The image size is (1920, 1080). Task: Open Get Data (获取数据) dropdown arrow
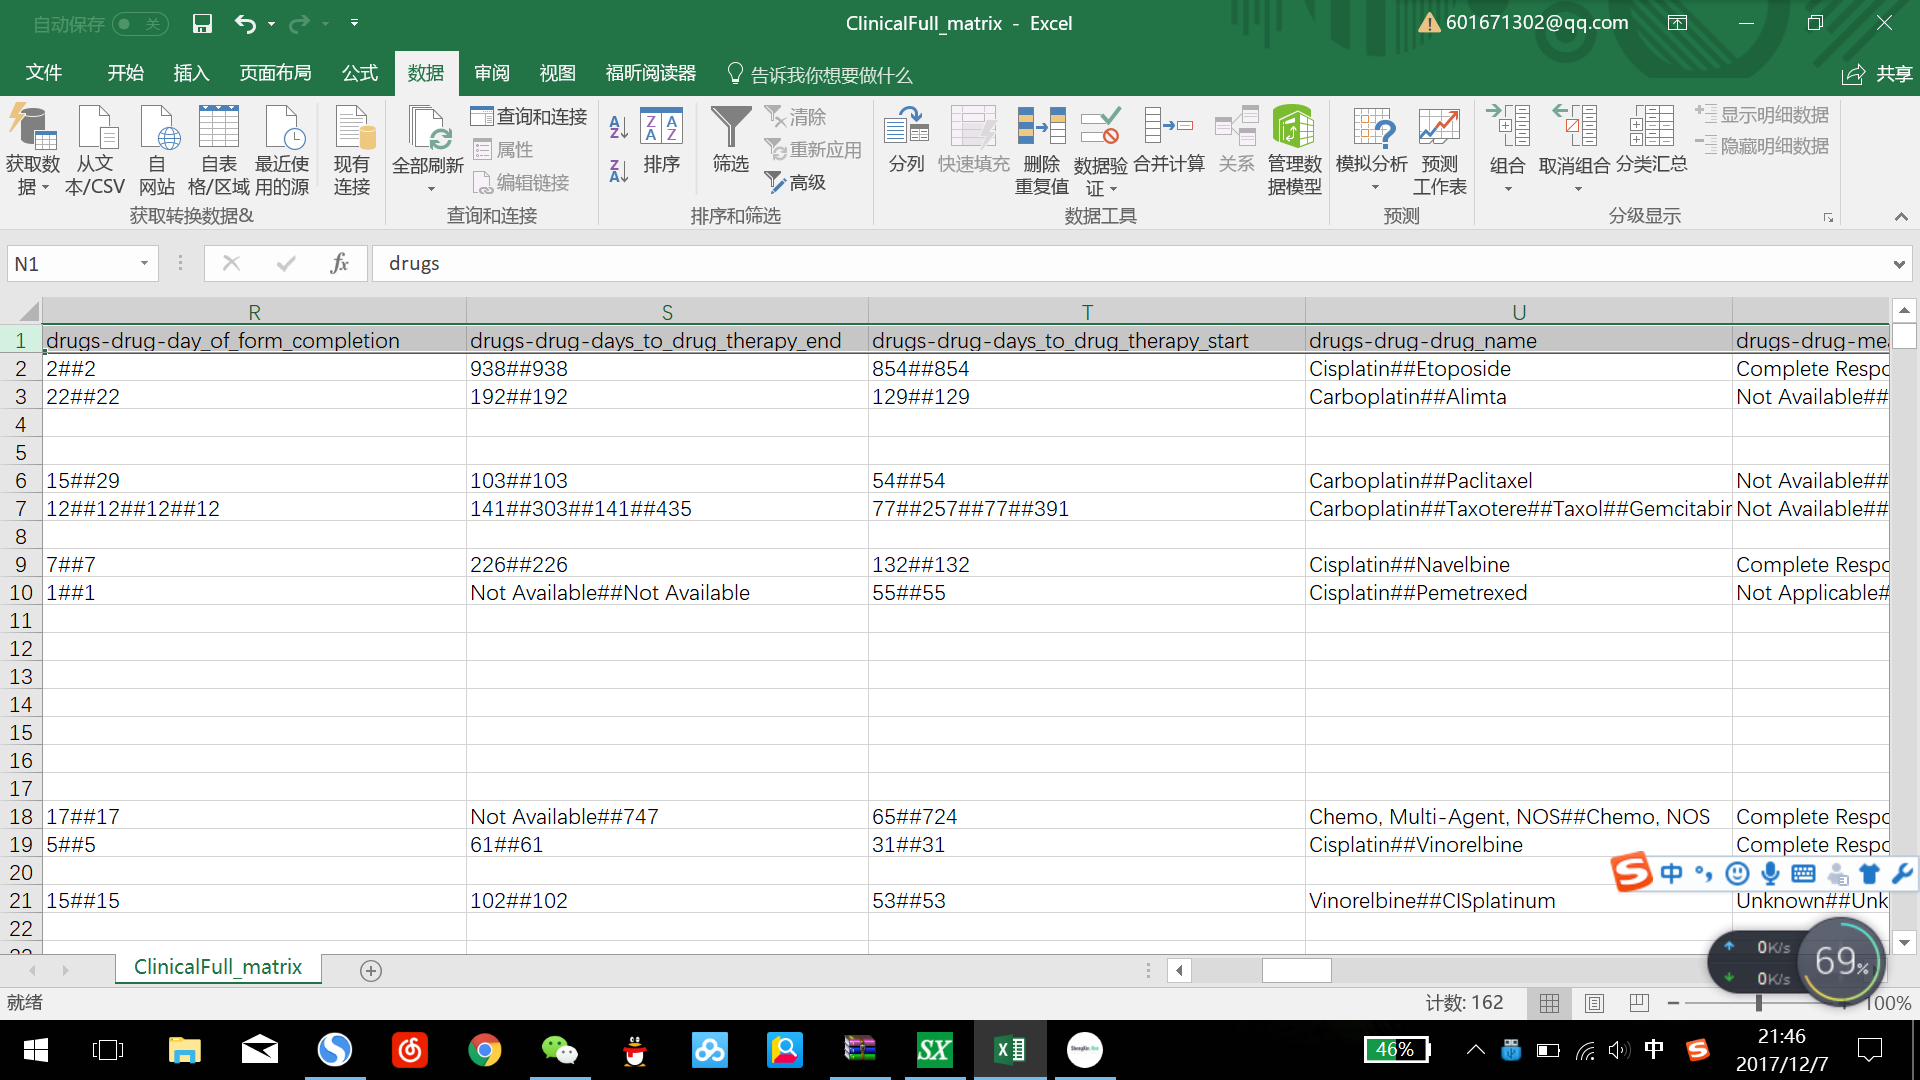pyautogui.click(x=45, y=188)
